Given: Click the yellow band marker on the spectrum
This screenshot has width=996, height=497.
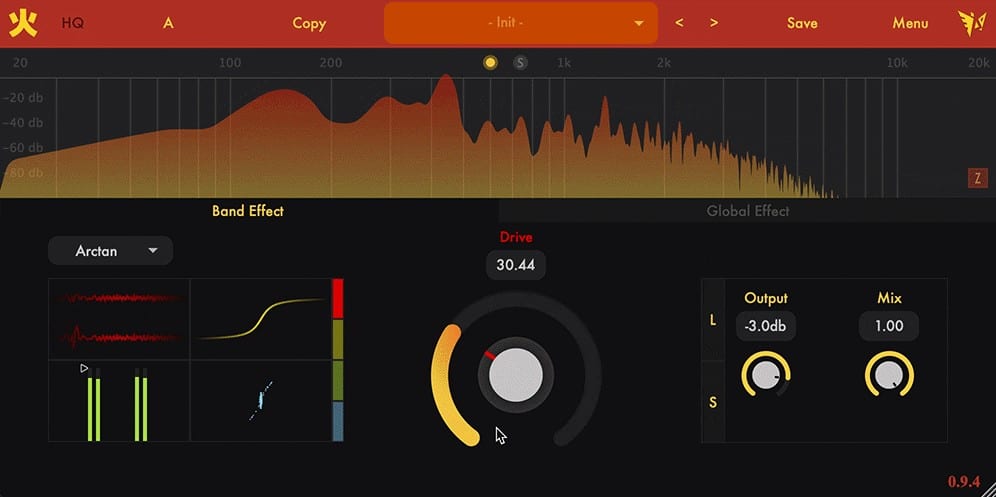Looking at the screenshot, I should pyautogui.click(x=490, y=63).
